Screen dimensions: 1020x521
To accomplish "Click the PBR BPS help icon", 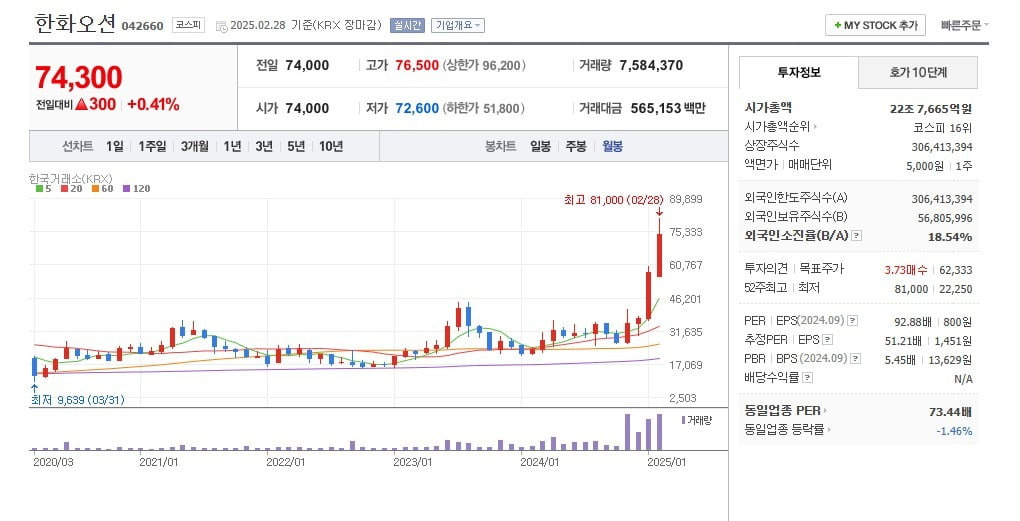I will coord(855,358).
